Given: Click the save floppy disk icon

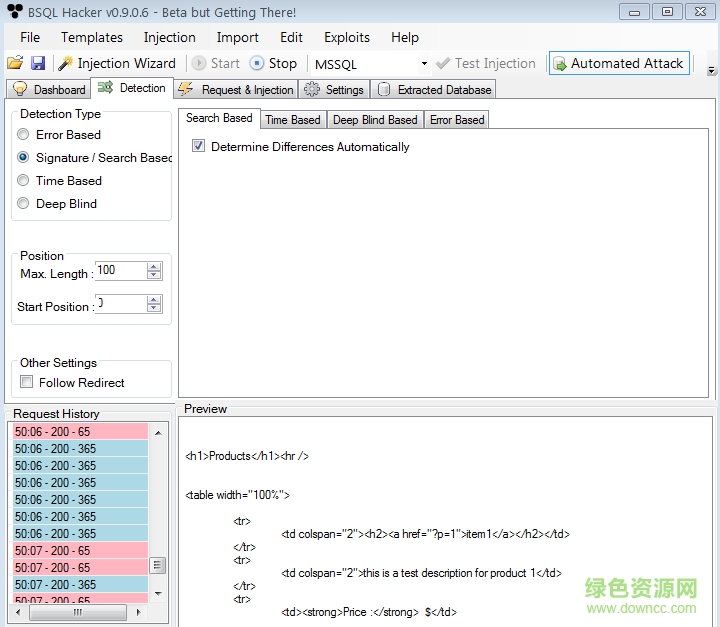Looking at the screenshot, I should pos(38,63).
